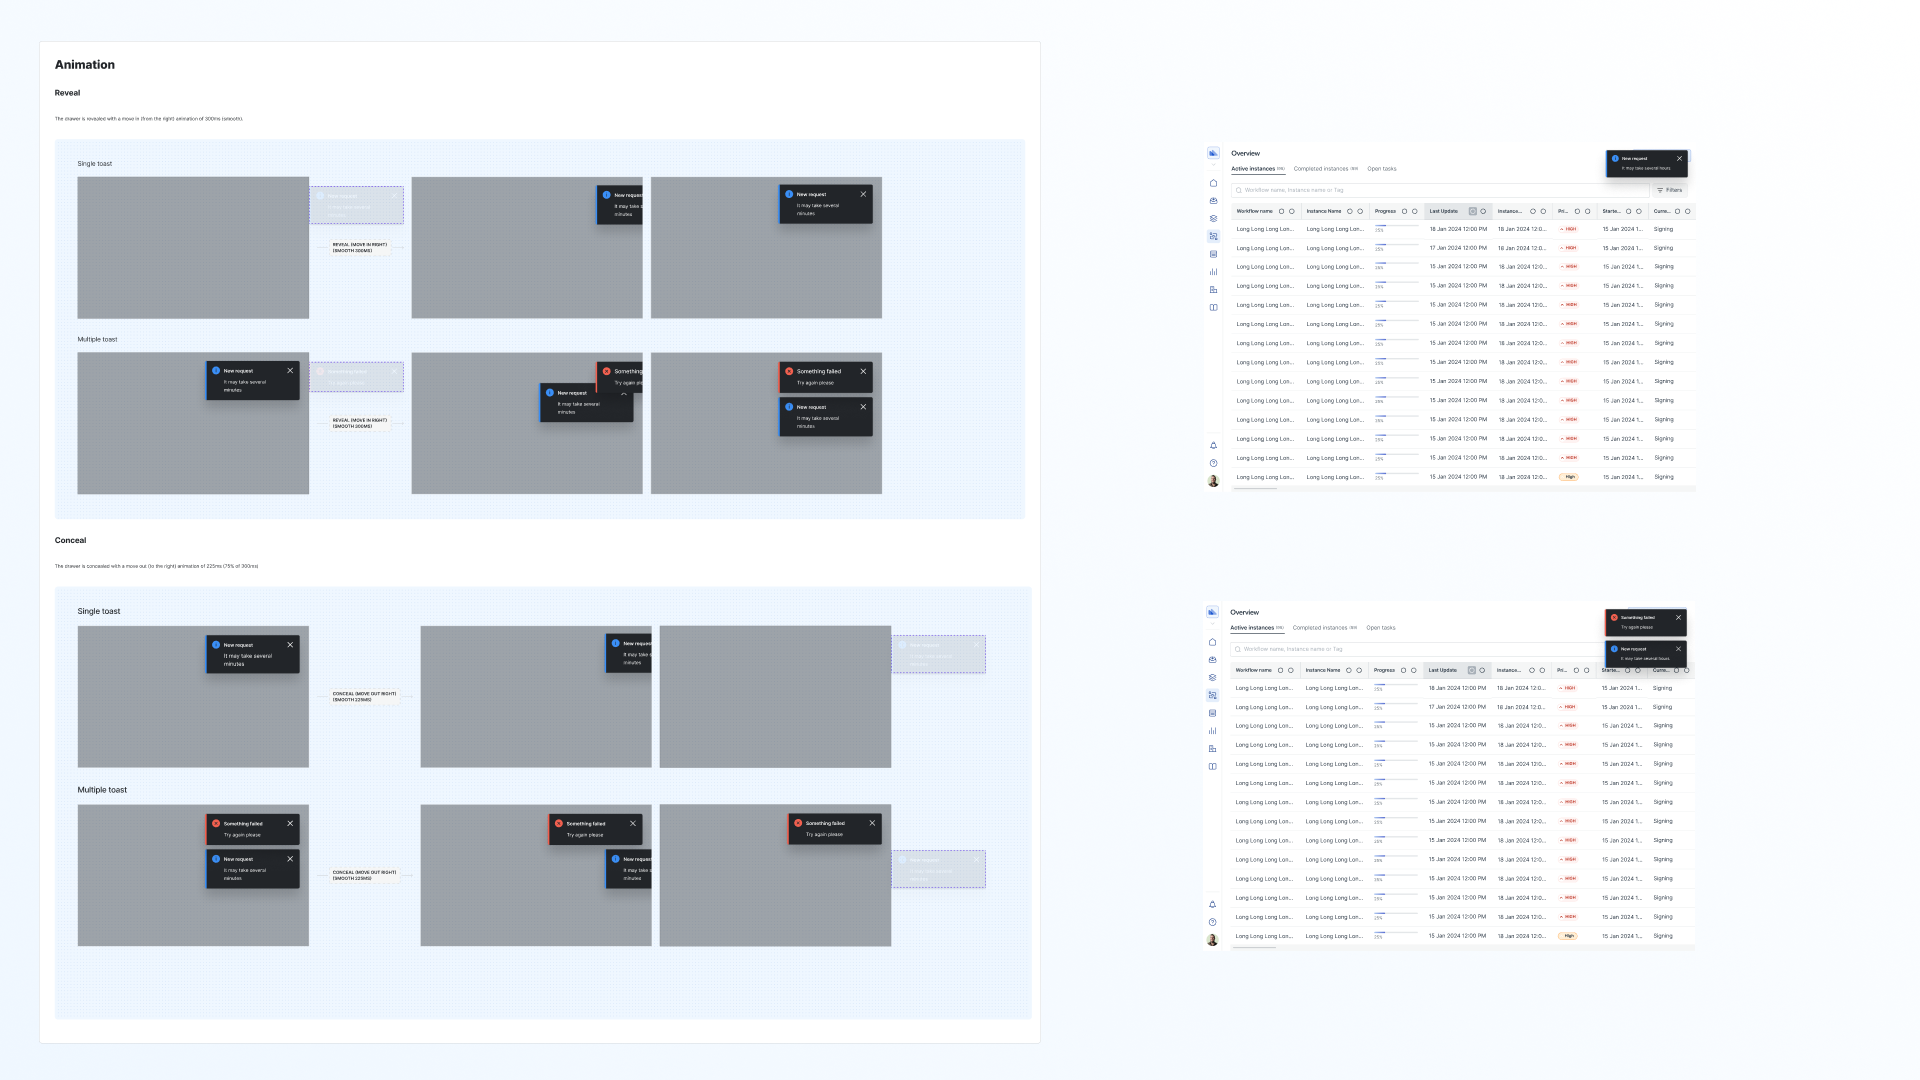Click the user avatar in lower dashboard sidebar
Screen dimensions: 1920x1080
coord(1212,940)
